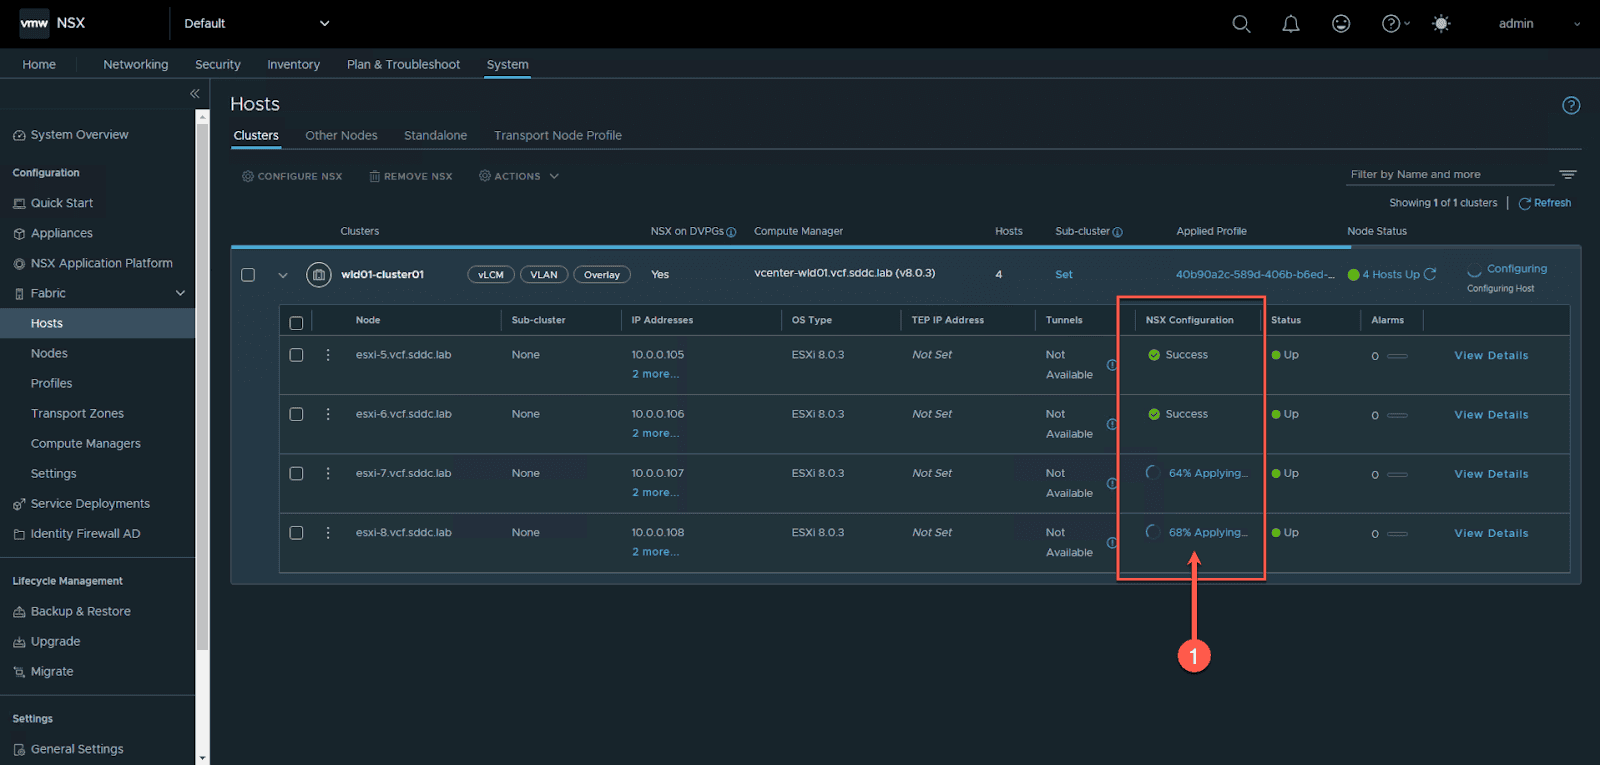Click the Hosts page help question icon
This screenshot has height=765, width=1600.
(1571, 106)
